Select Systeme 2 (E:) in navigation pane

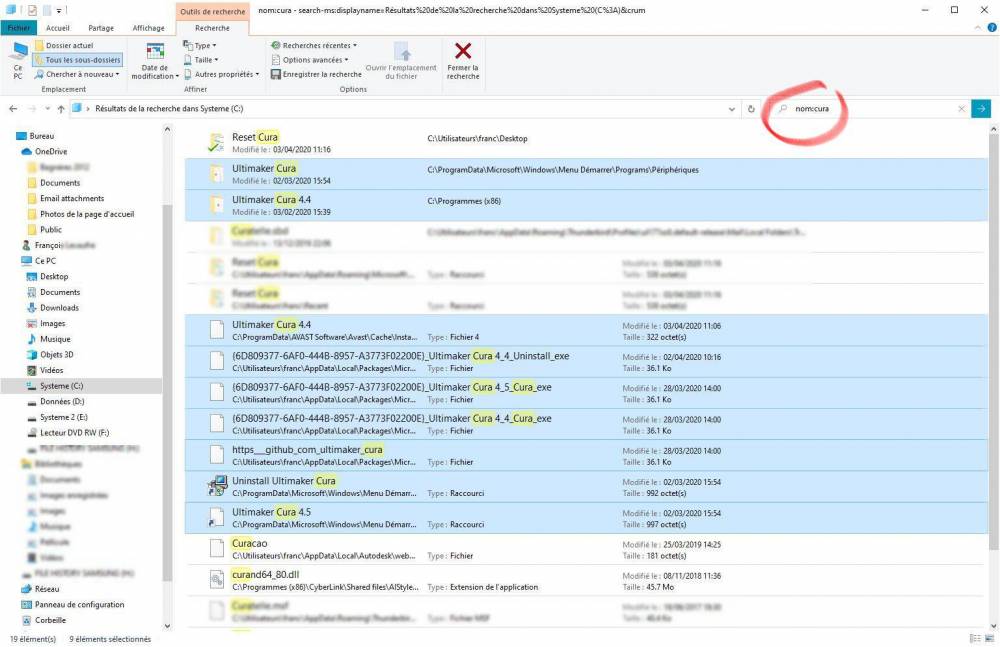64,417
